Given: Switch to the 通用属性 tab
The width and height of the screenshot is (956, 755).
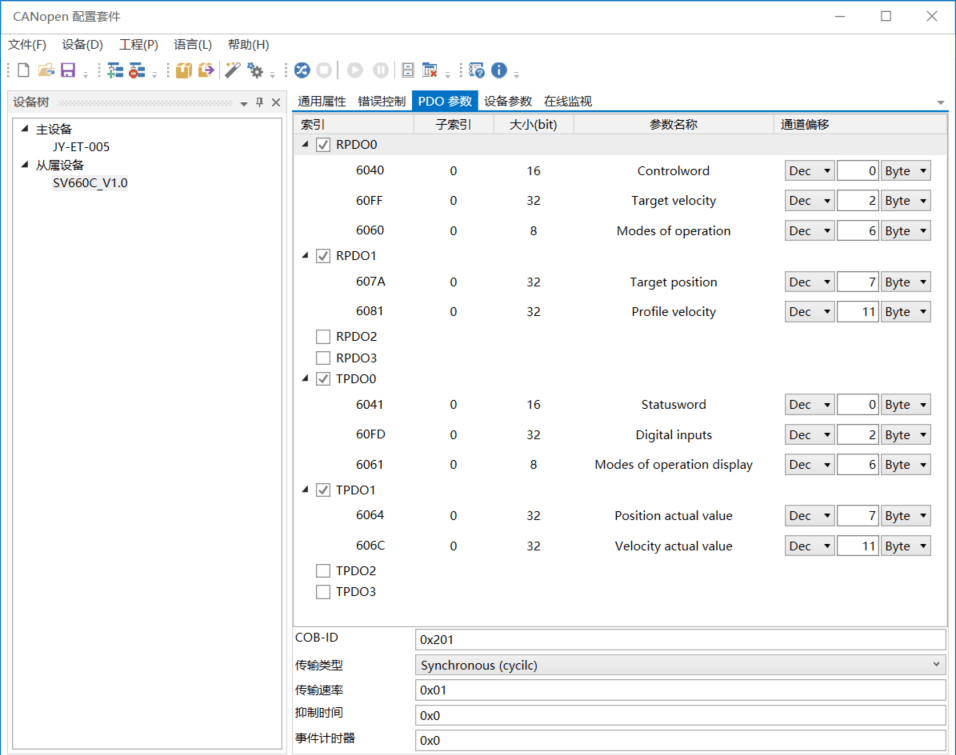Looking at the screenshot, I should (x=321, y=101).
